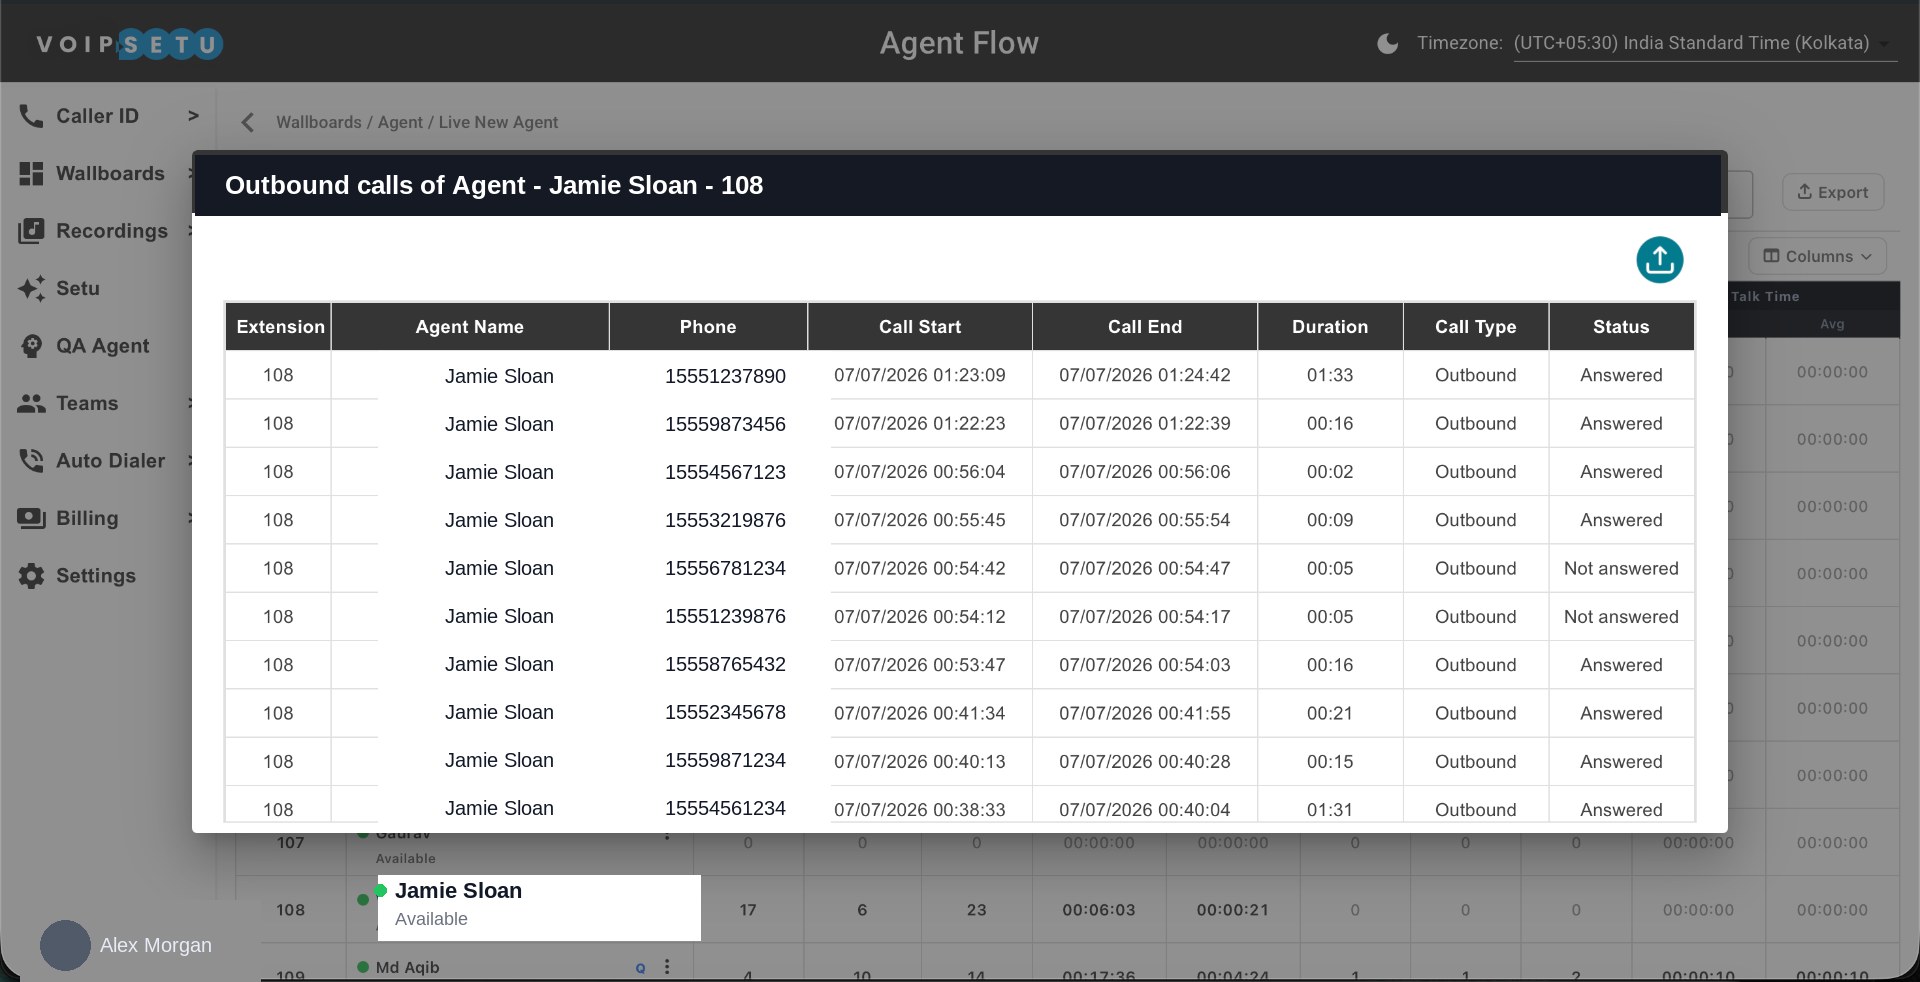This screenshot has height=982, width=1920.
Task: Open Md Aqib row three-dot menu
Action: (667, 967)
